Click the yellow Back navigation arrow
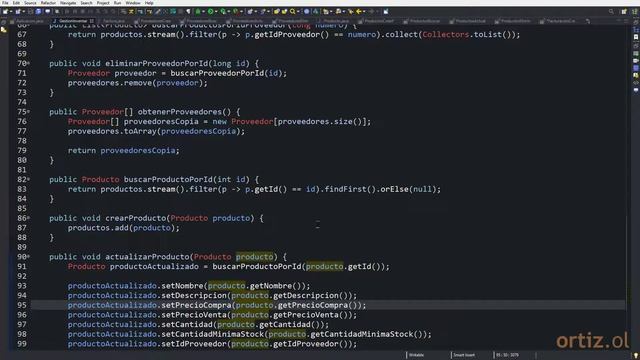The image size is (640, 360). pos(359,11)
